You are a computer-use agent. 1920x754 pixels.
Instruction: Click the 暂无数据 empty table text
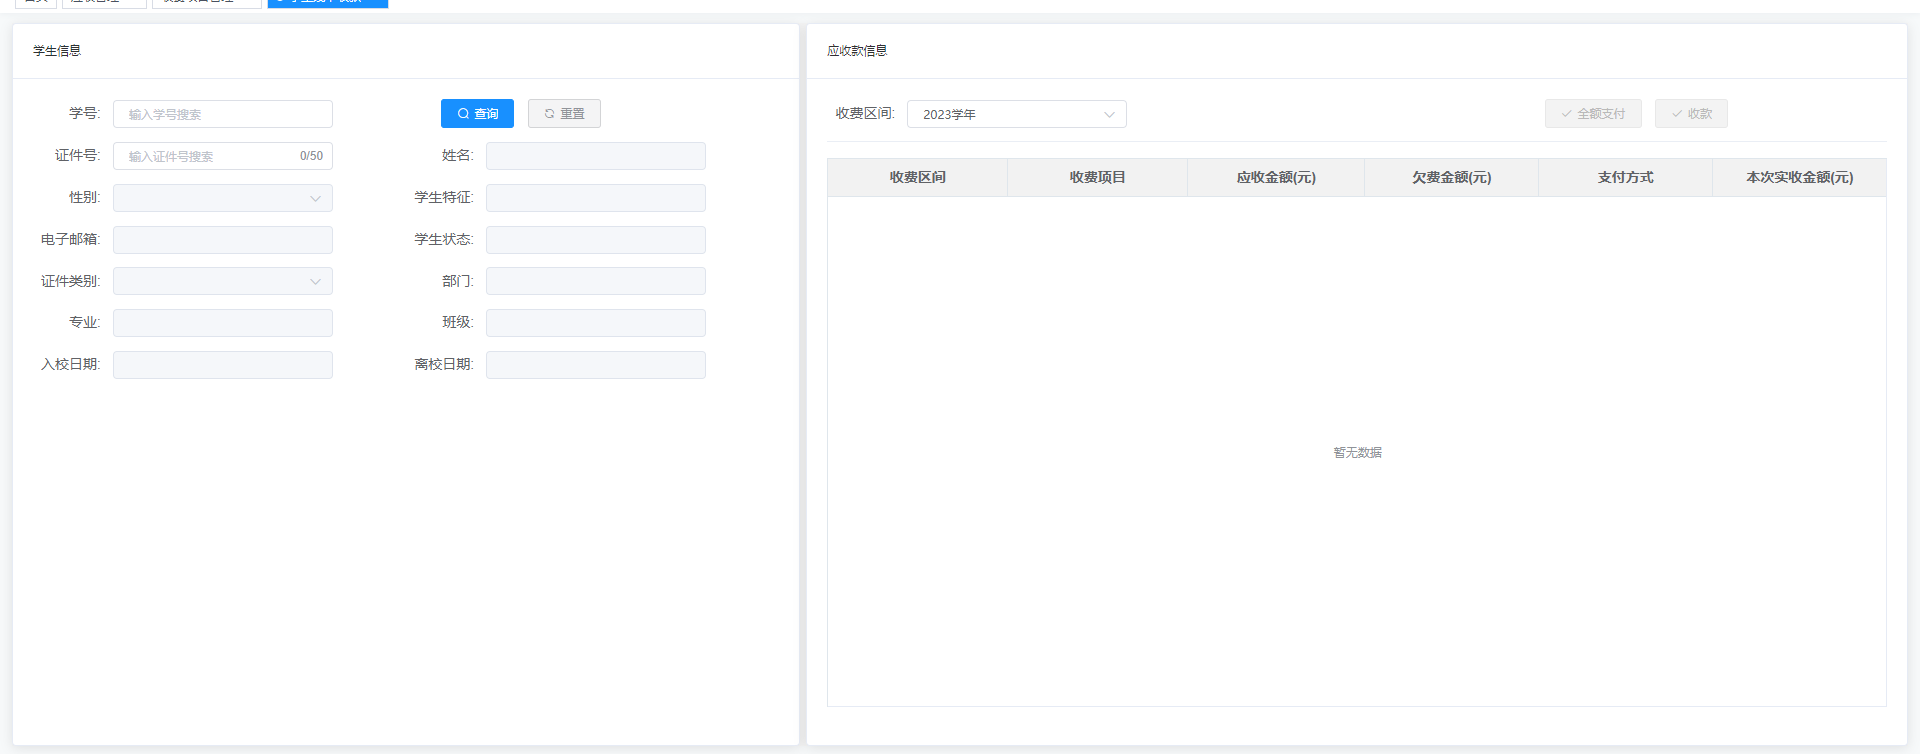1357,453
